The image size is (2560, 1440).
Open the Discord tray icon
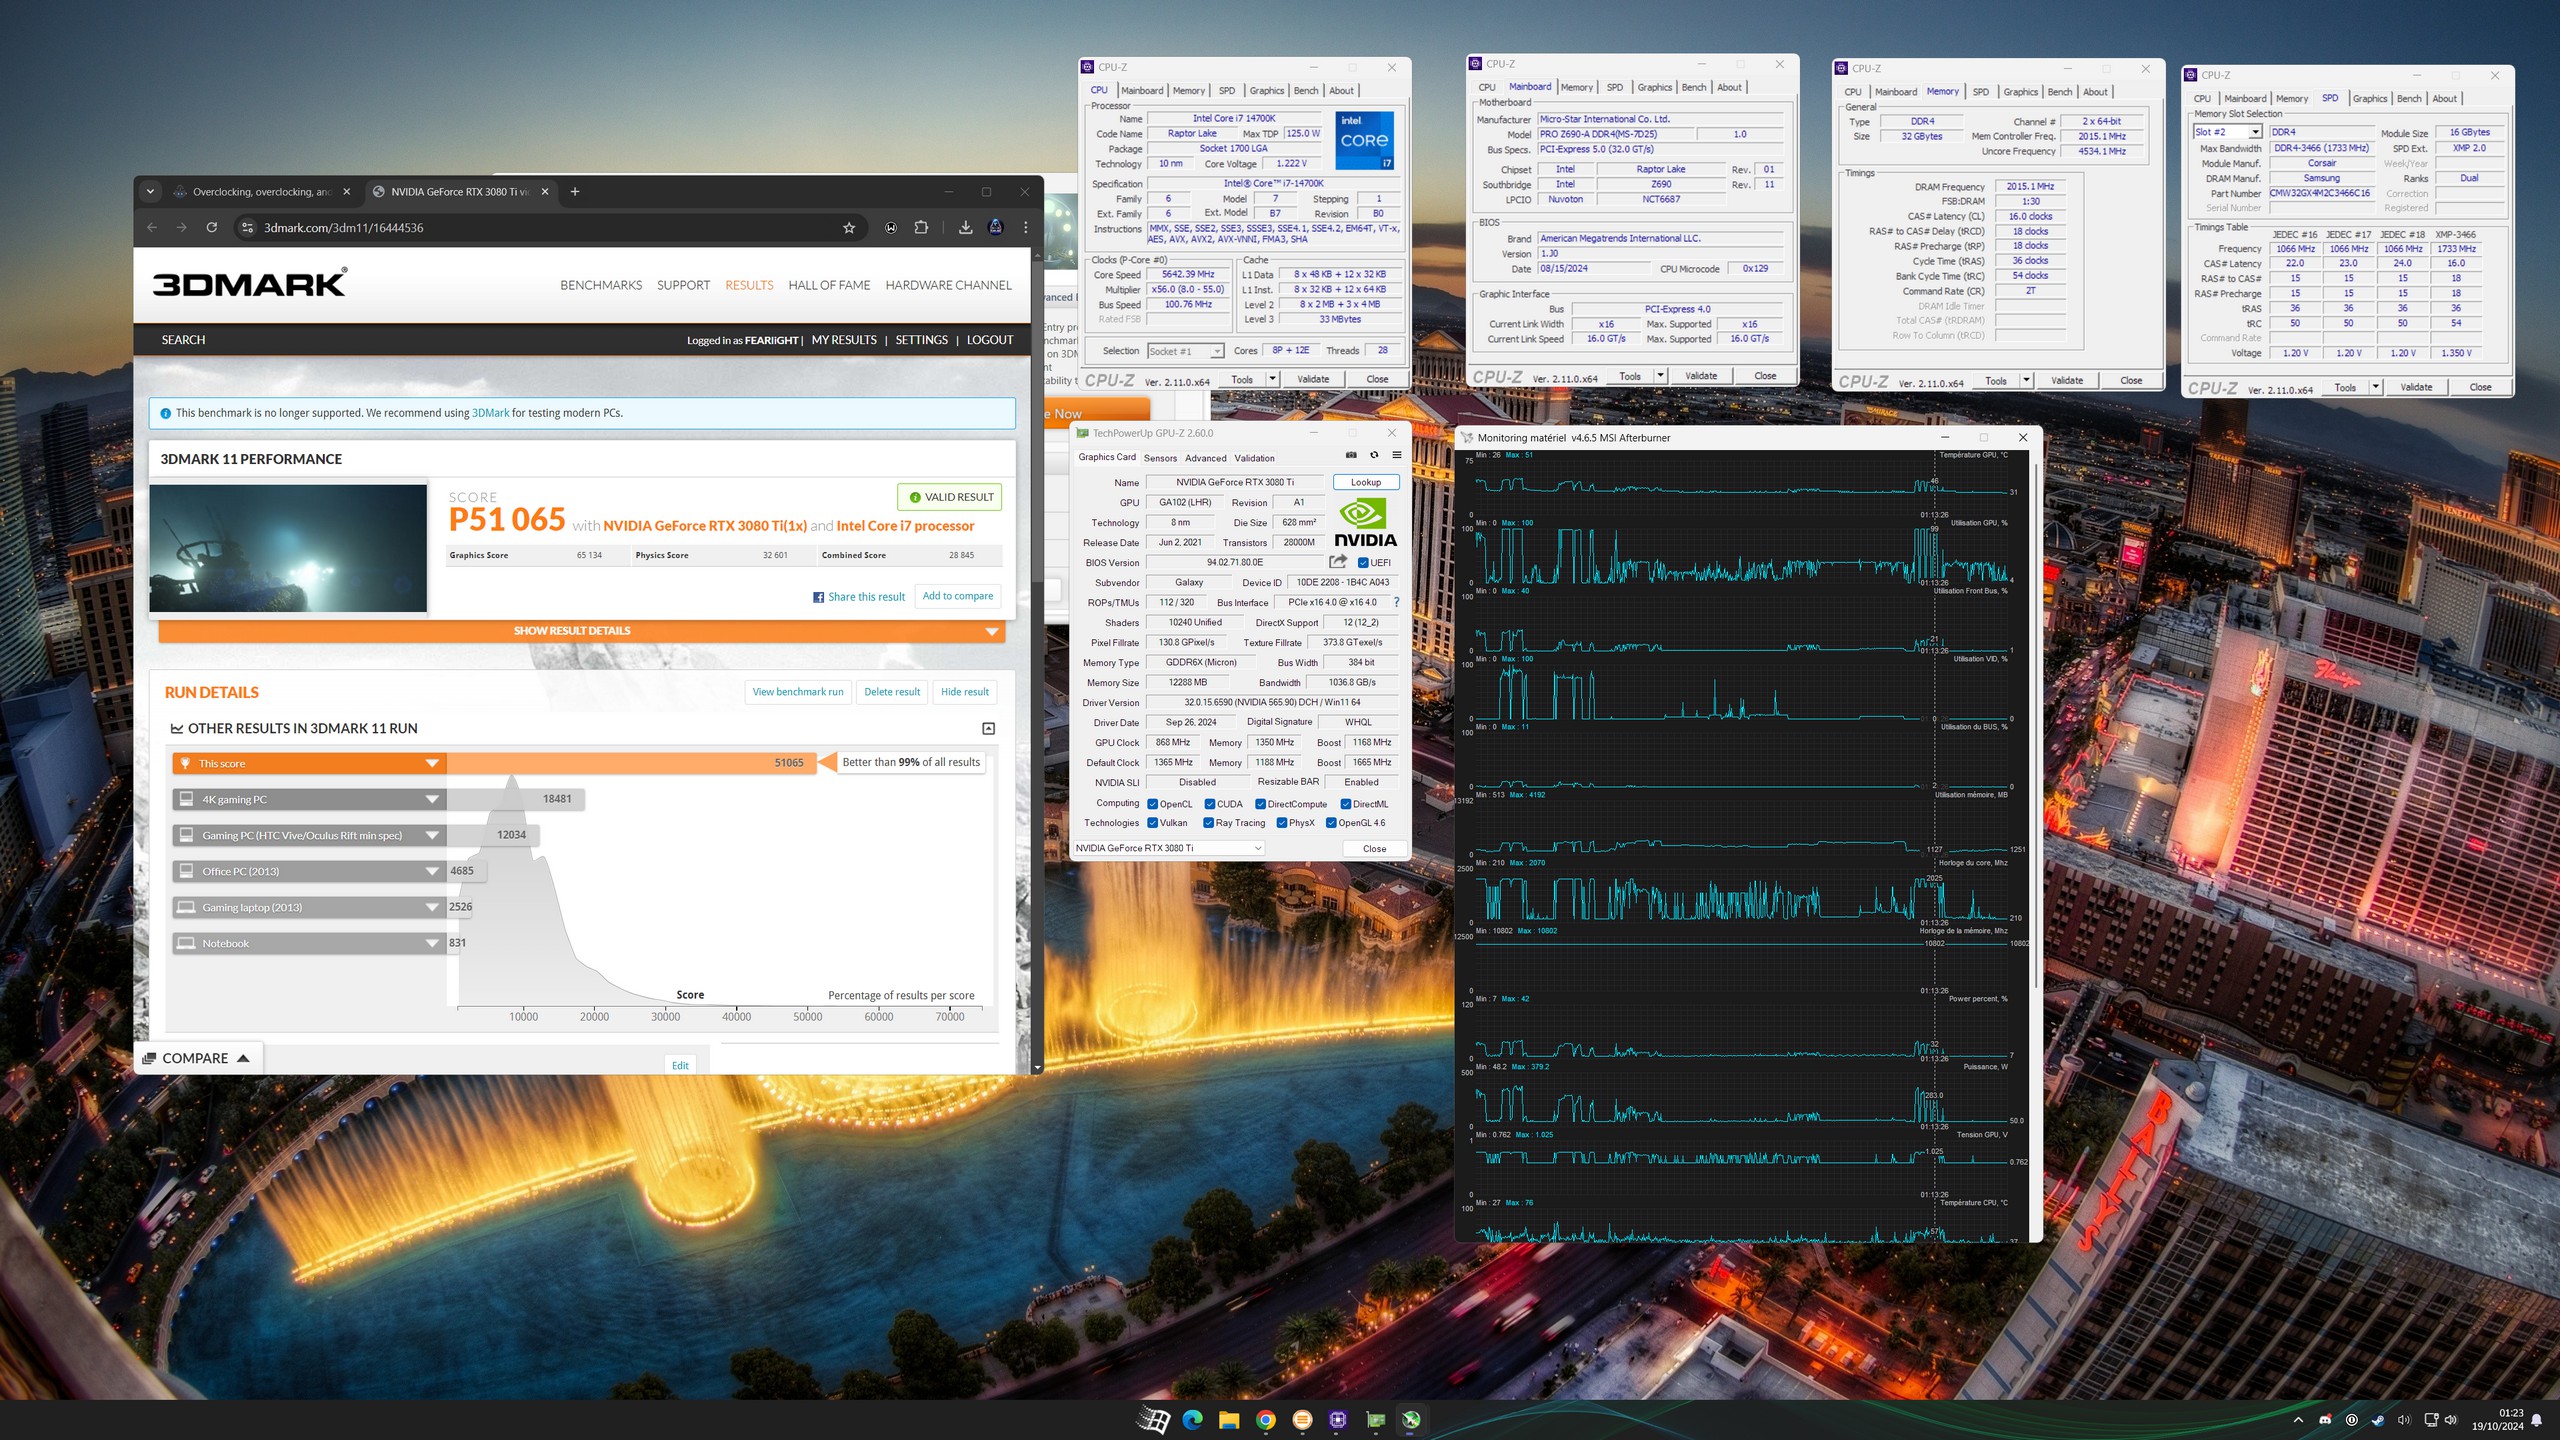click(2325, 1420)
